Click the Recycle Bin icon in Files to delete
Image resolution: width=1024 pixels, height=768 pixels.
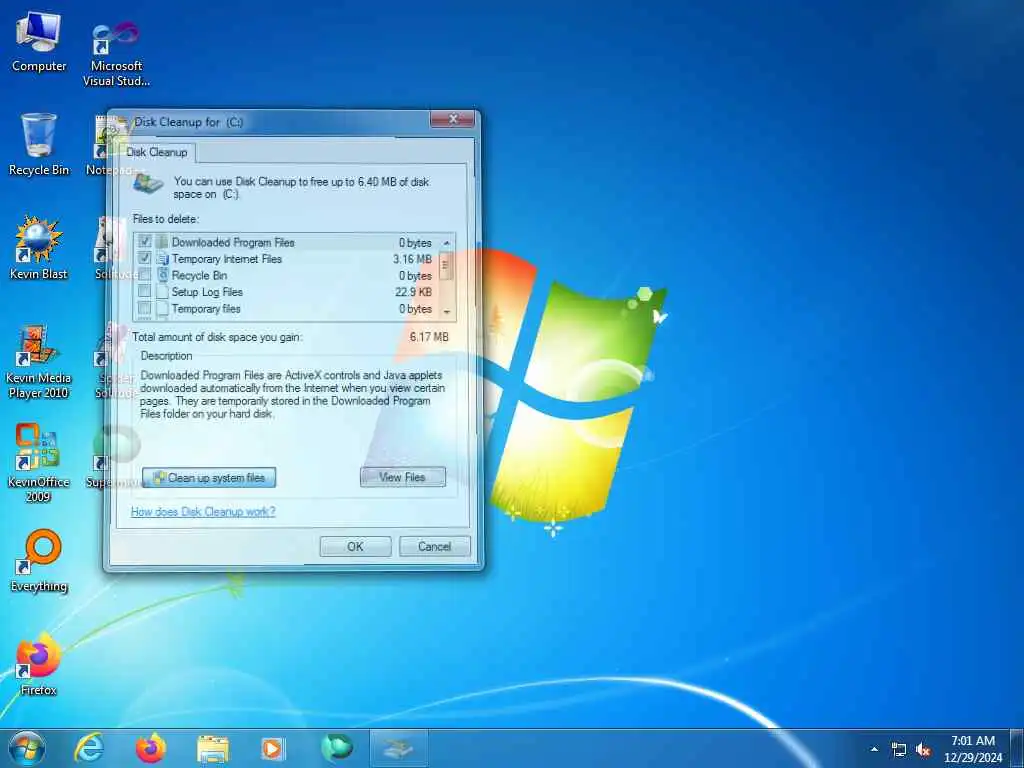click(x=163, y=276)
